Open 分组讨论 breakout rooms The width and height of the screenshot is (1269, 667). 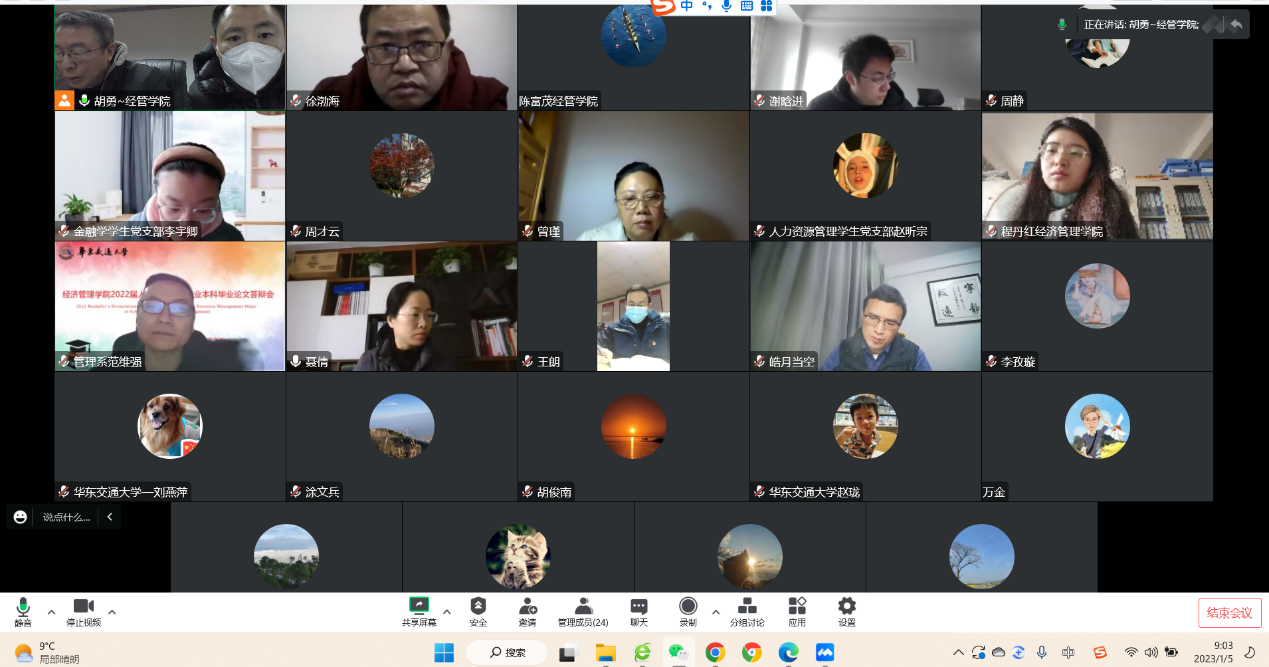pyautogui.click(x=746, y=607)
